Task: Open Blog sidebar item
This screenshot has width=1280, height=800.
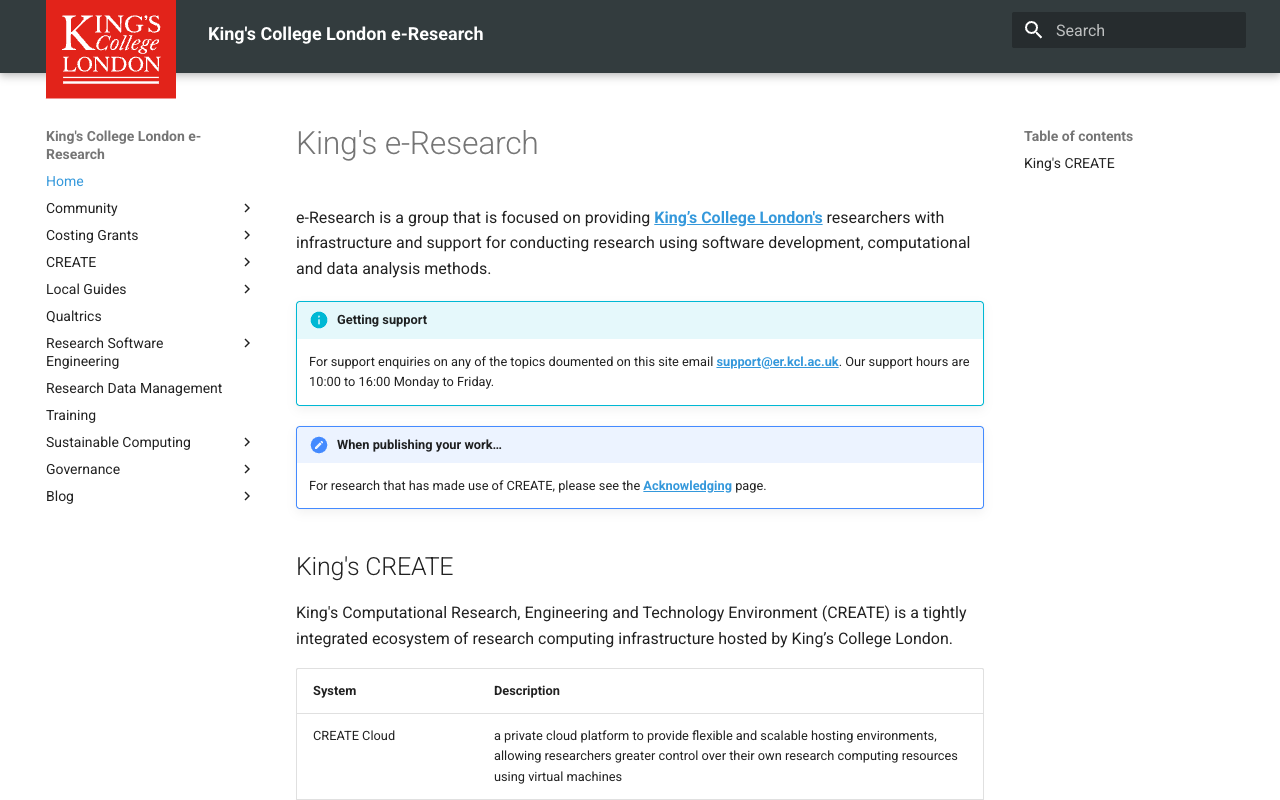Action: click(x=60, y=496)
